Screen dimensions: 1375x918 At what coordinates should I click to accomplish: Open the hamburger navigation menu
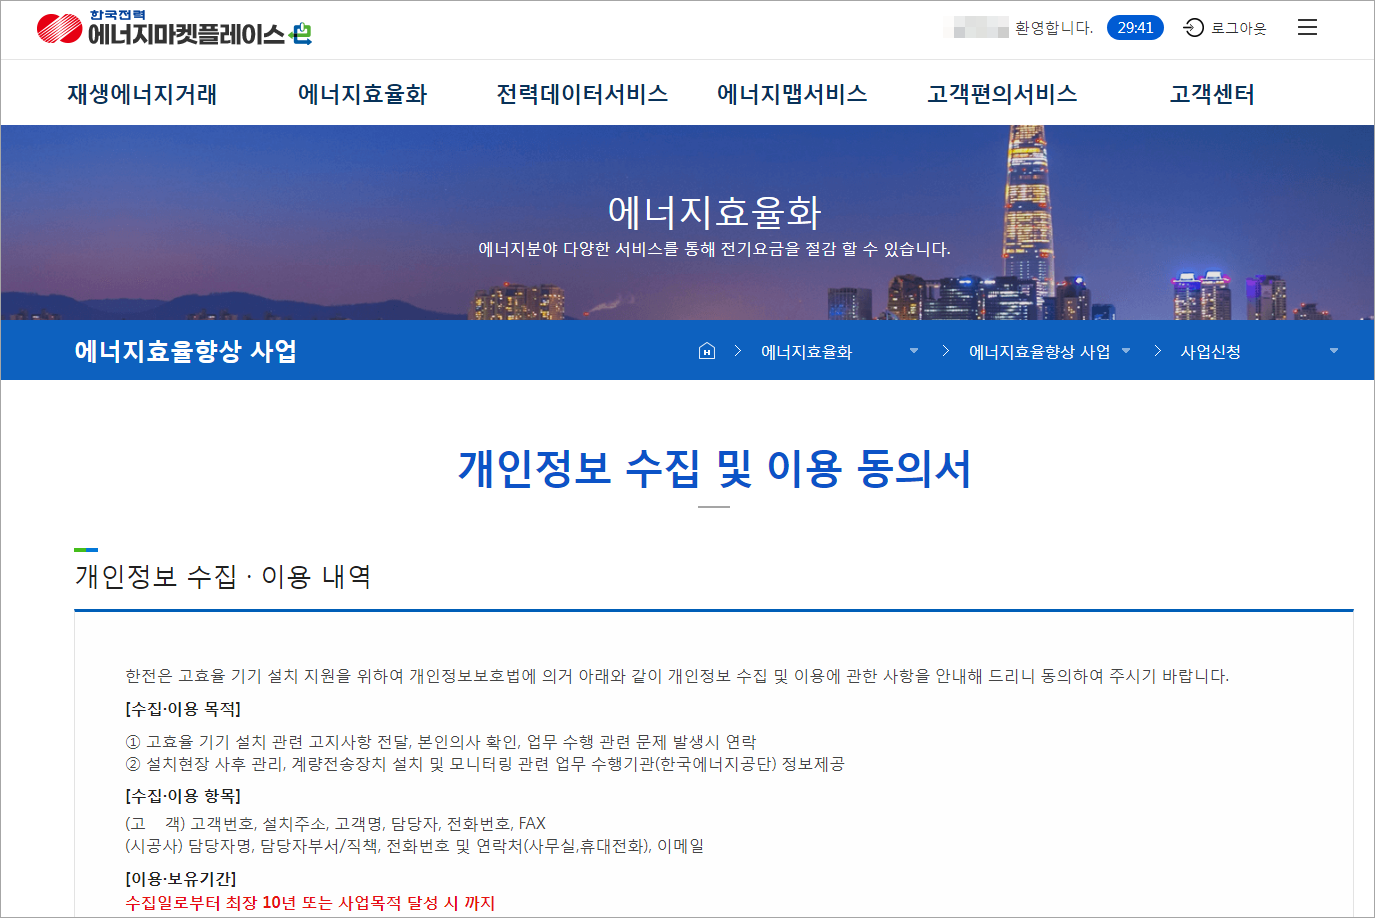[1307, 27]
